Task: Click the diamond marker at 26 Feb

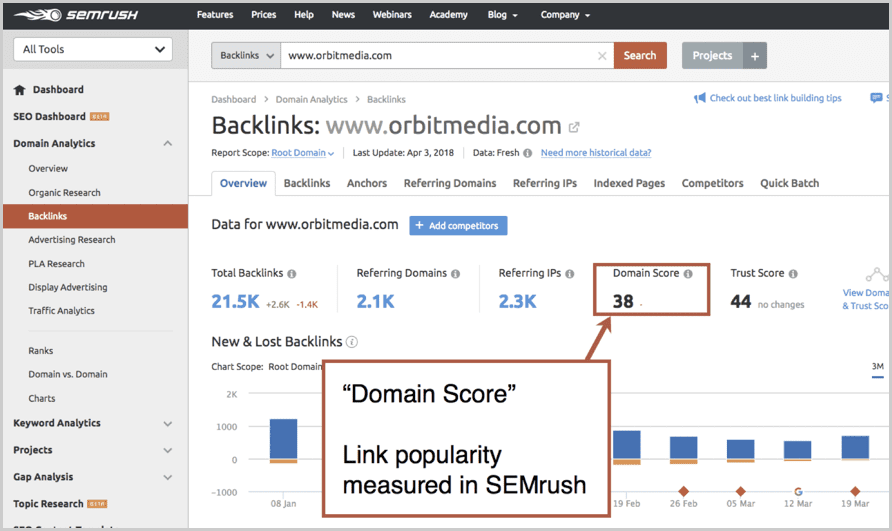Action: (x=684, y=491)
